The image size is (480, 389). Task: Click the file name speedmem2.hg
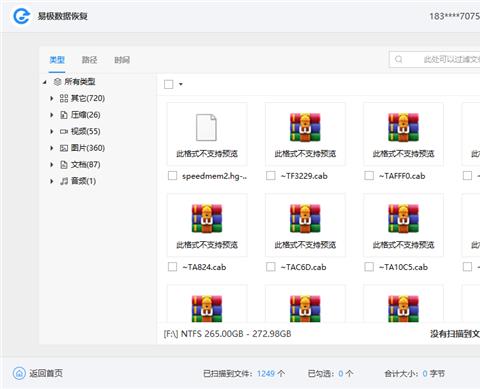click(215, 176)
